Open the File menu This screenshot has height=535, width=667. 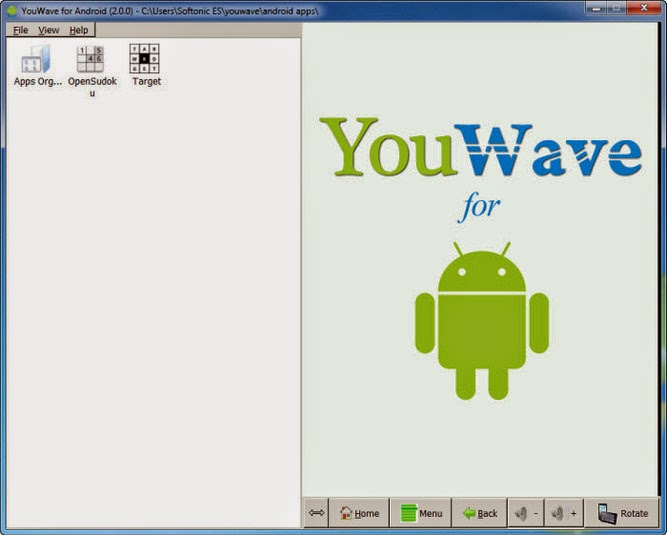pyautogui.click(x=20, y=30)
